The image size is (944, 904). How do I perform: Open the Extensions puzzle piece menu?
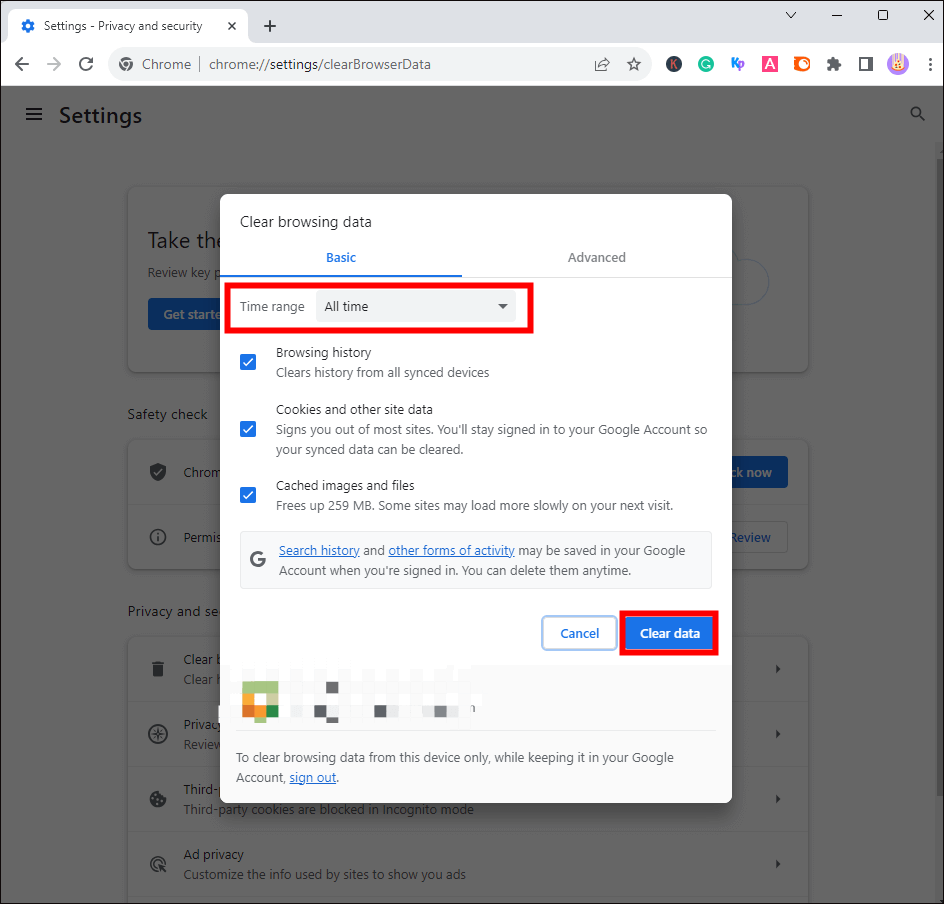click(x=833, y=64)
